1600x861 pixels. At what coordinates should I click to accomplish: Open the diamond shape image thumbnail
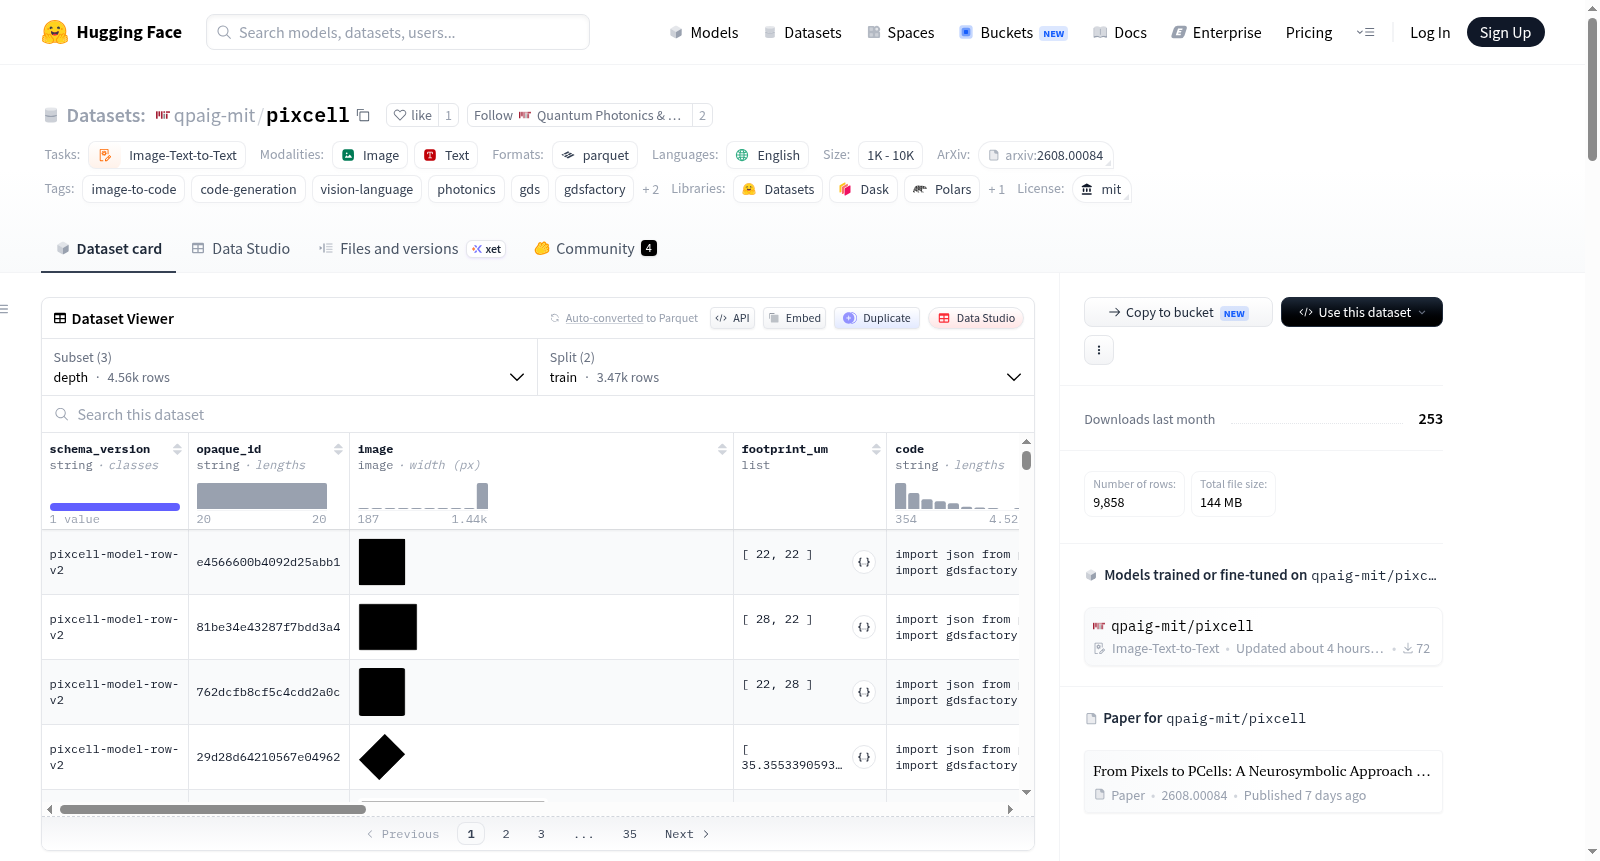(382, 757)
